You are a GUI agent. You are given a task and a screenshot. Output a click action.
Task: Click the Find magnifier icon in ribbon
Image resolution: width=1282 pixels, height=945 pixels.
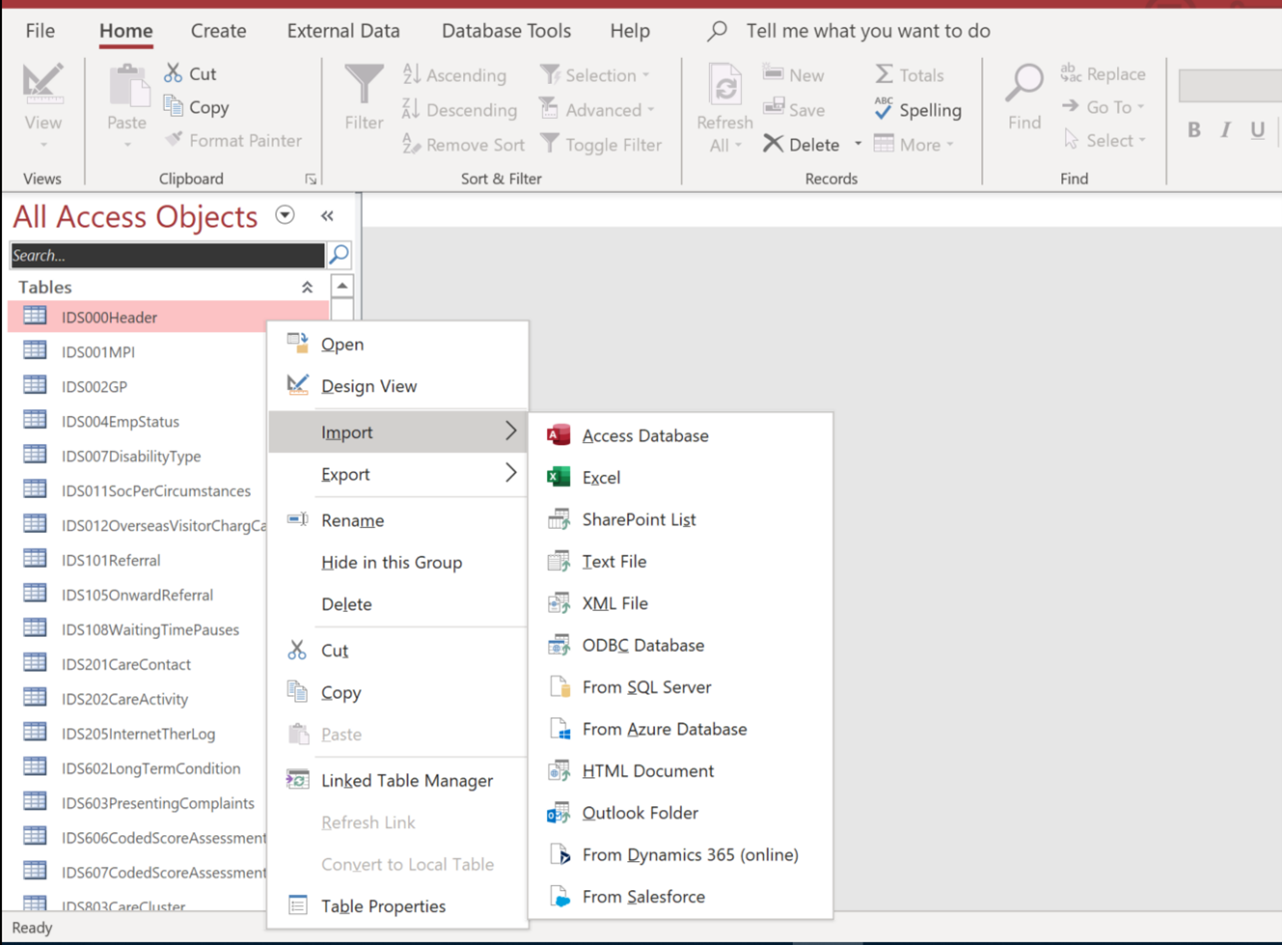[1024, 84]
